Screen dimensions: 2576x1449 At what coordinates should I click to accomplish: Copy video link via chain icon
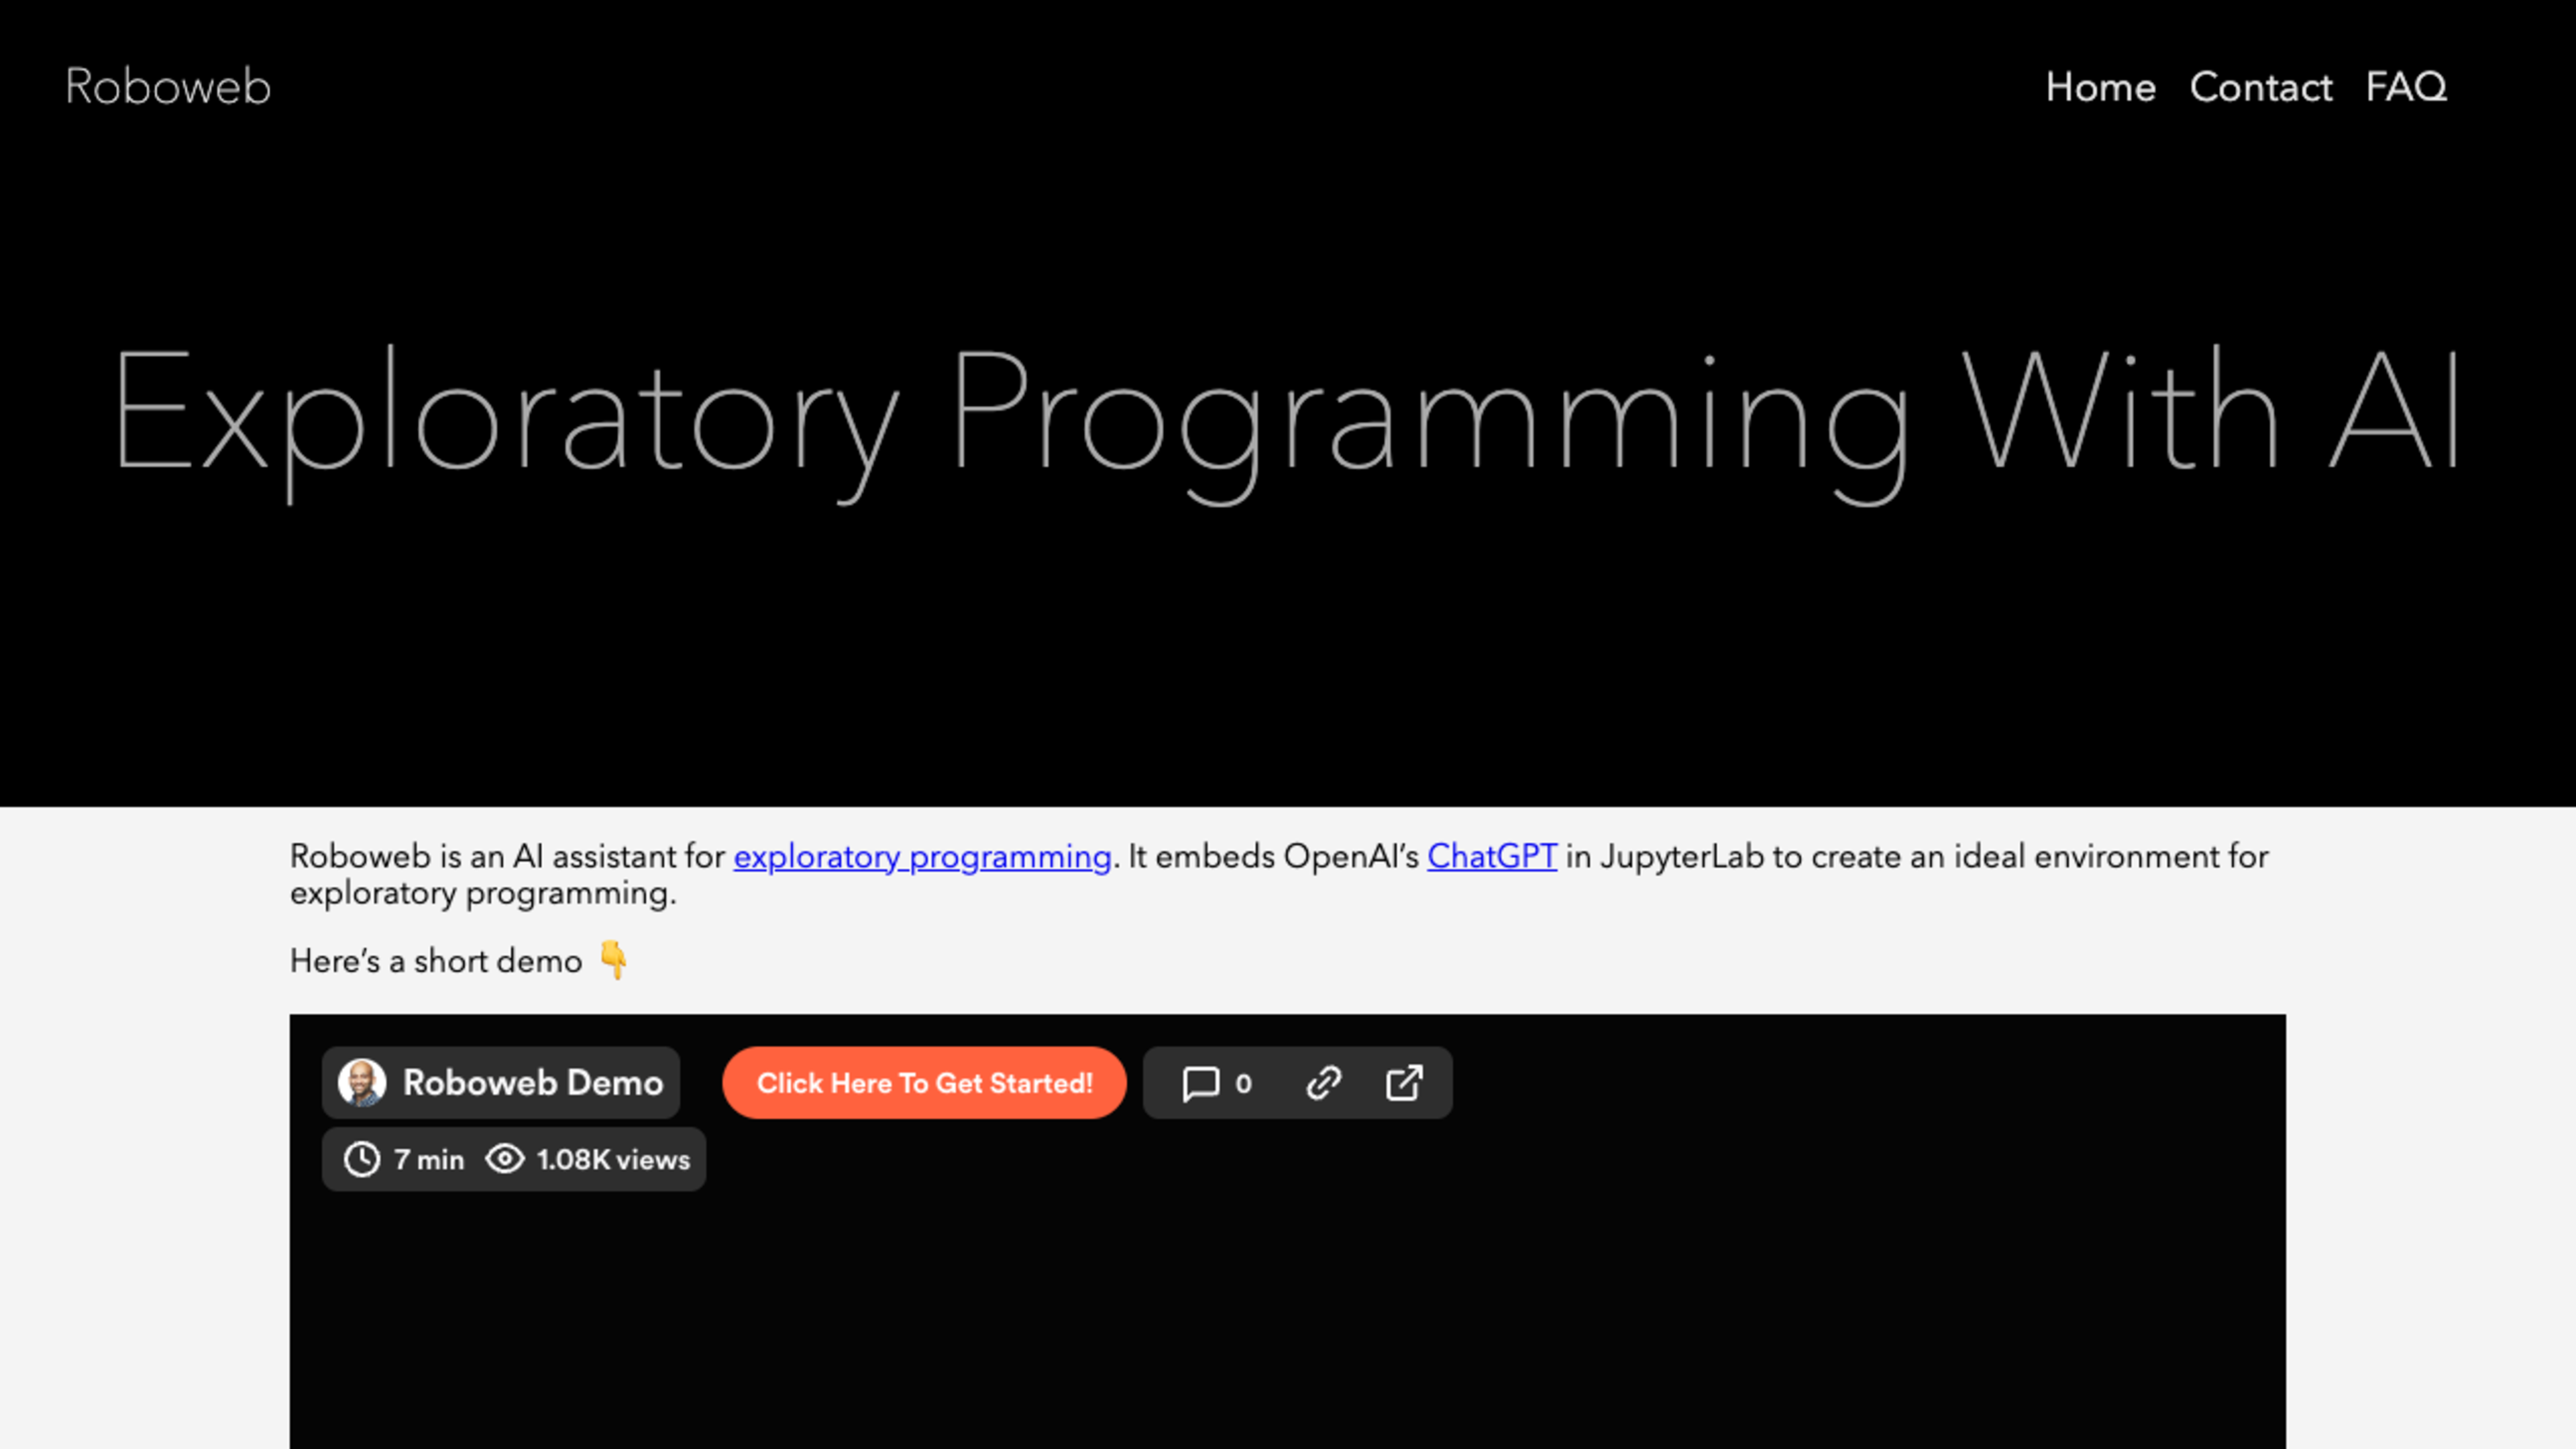(1323, 1083)
